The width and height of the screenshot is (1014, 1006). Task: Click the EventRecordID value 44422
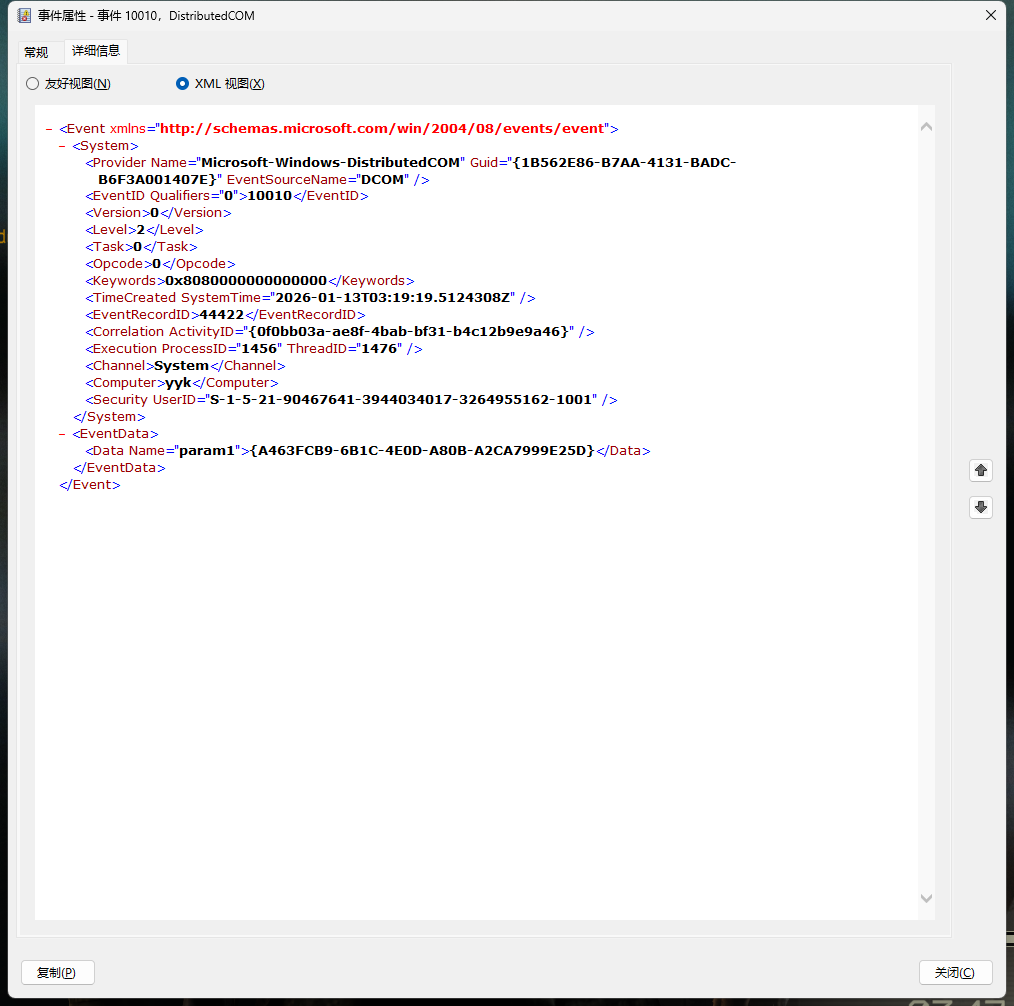click(222, 314)
